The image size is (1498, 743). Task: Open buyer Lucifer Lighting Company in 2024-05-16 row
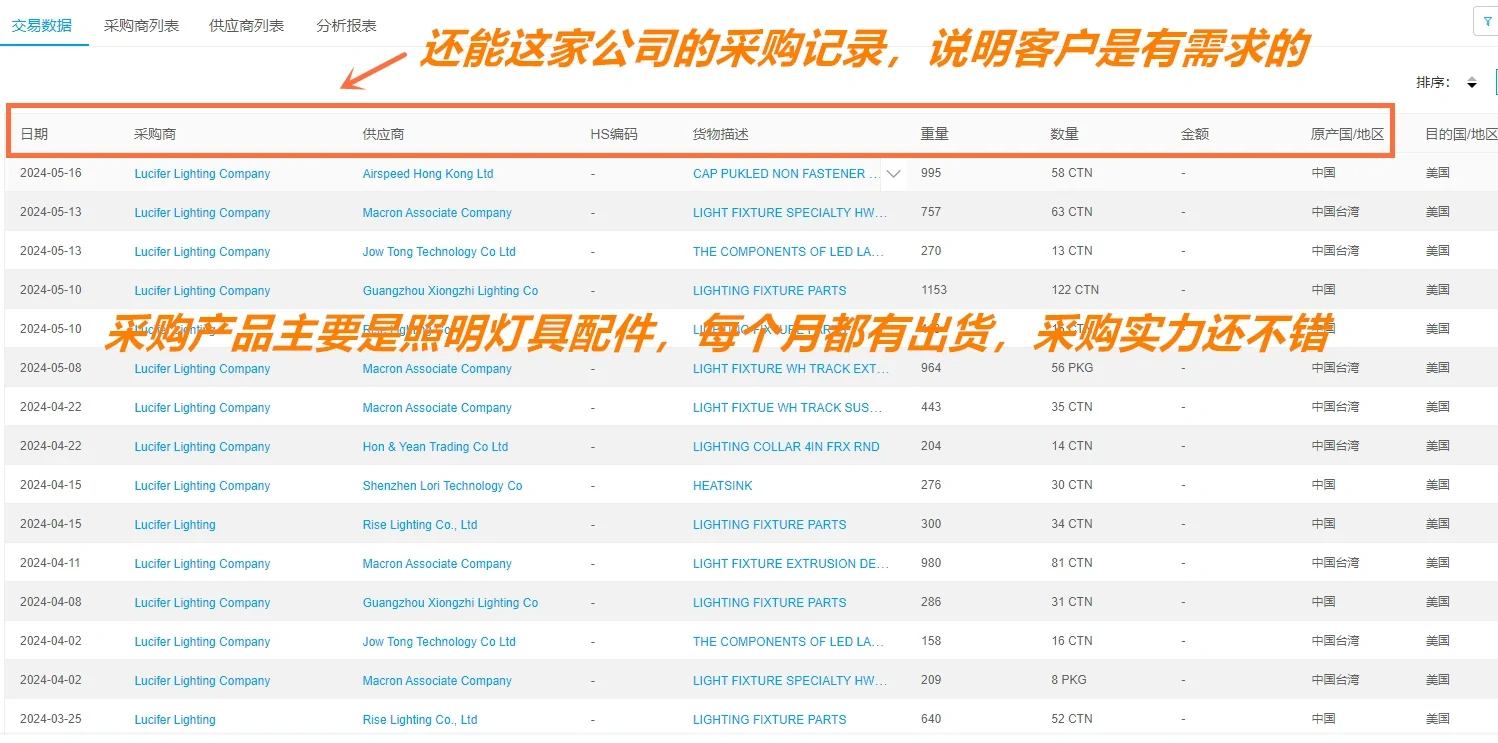tap(202, 174)
